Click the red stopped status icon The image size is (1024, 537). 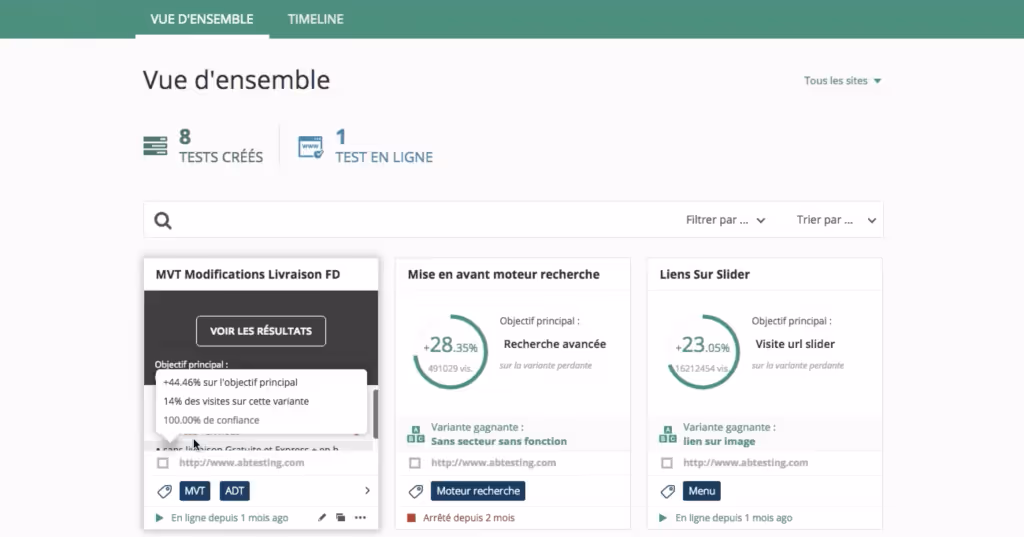[411, 517]
